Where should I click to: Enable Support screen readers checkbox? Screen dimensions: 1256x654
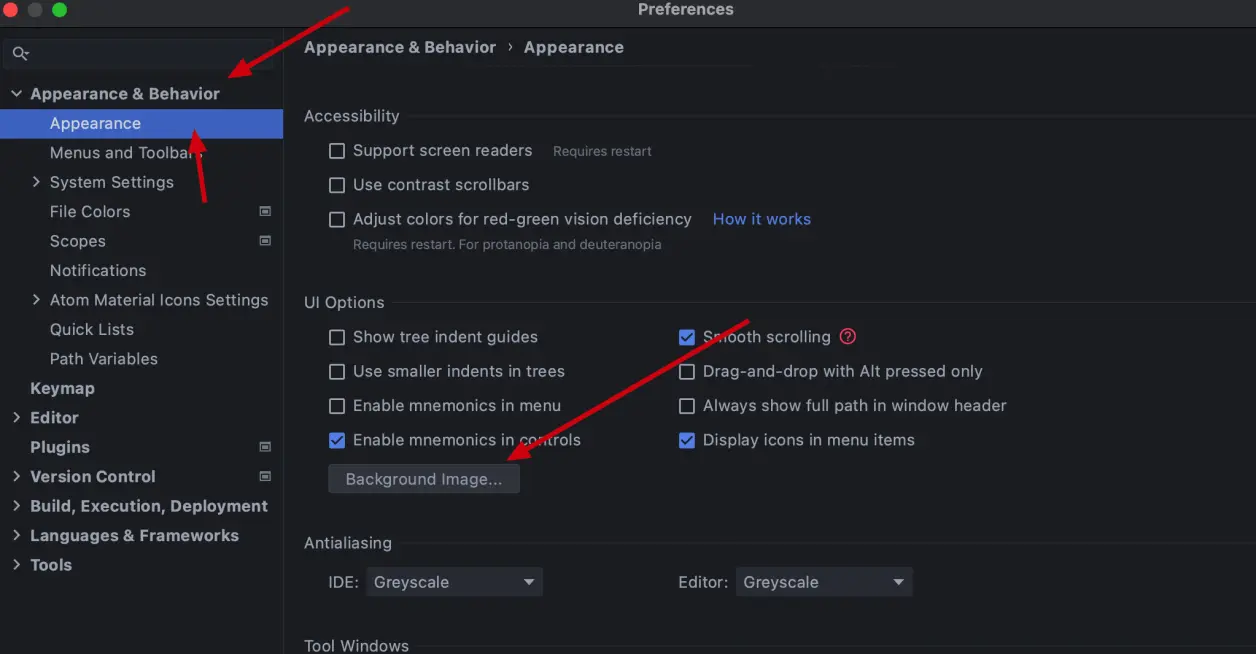[337, 151]
